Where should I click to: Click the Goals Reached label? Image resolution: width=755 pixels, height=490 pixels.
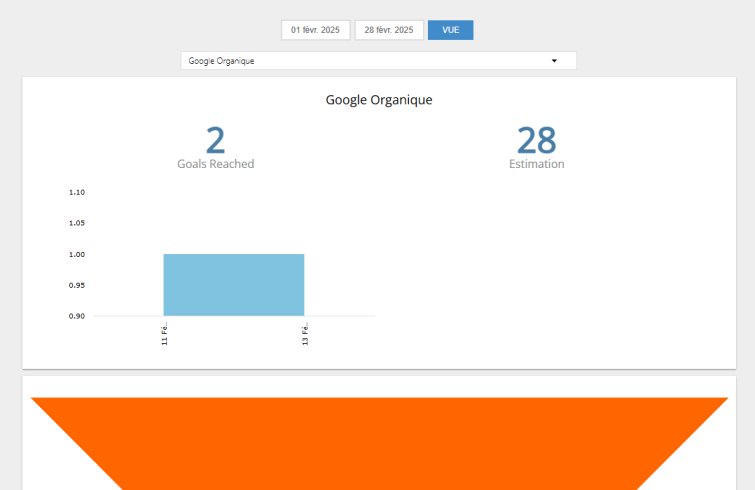pos(215,164)
